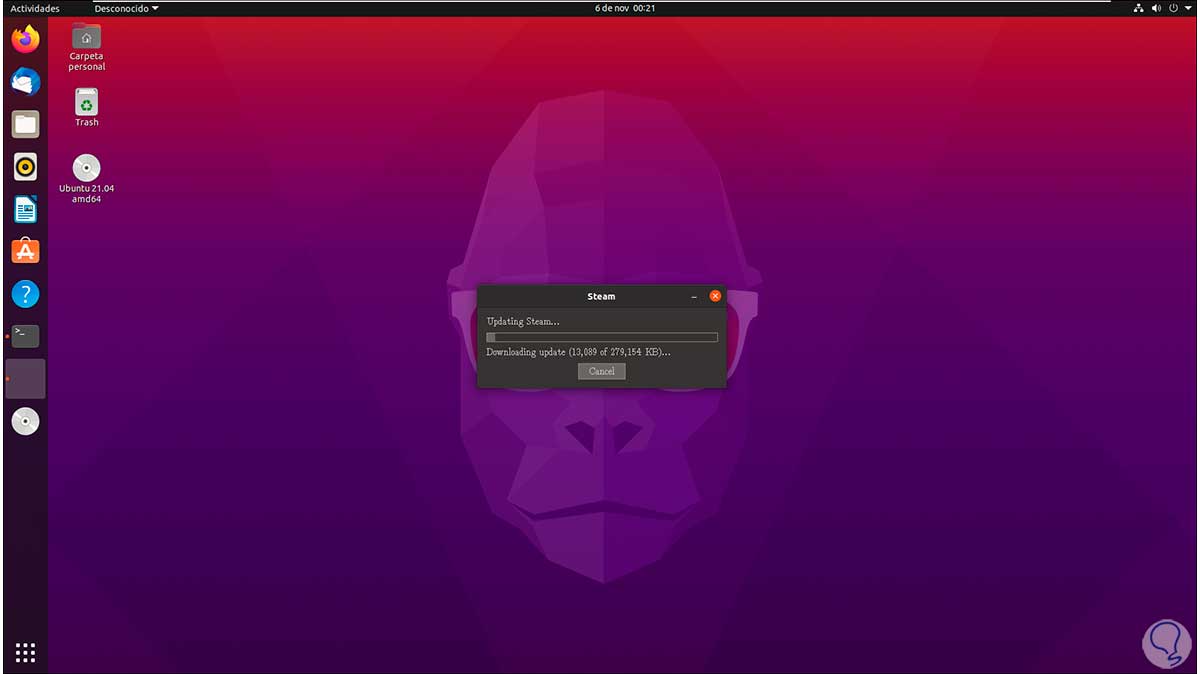Open the volume icon in top bar

[x=1157, y=8]
